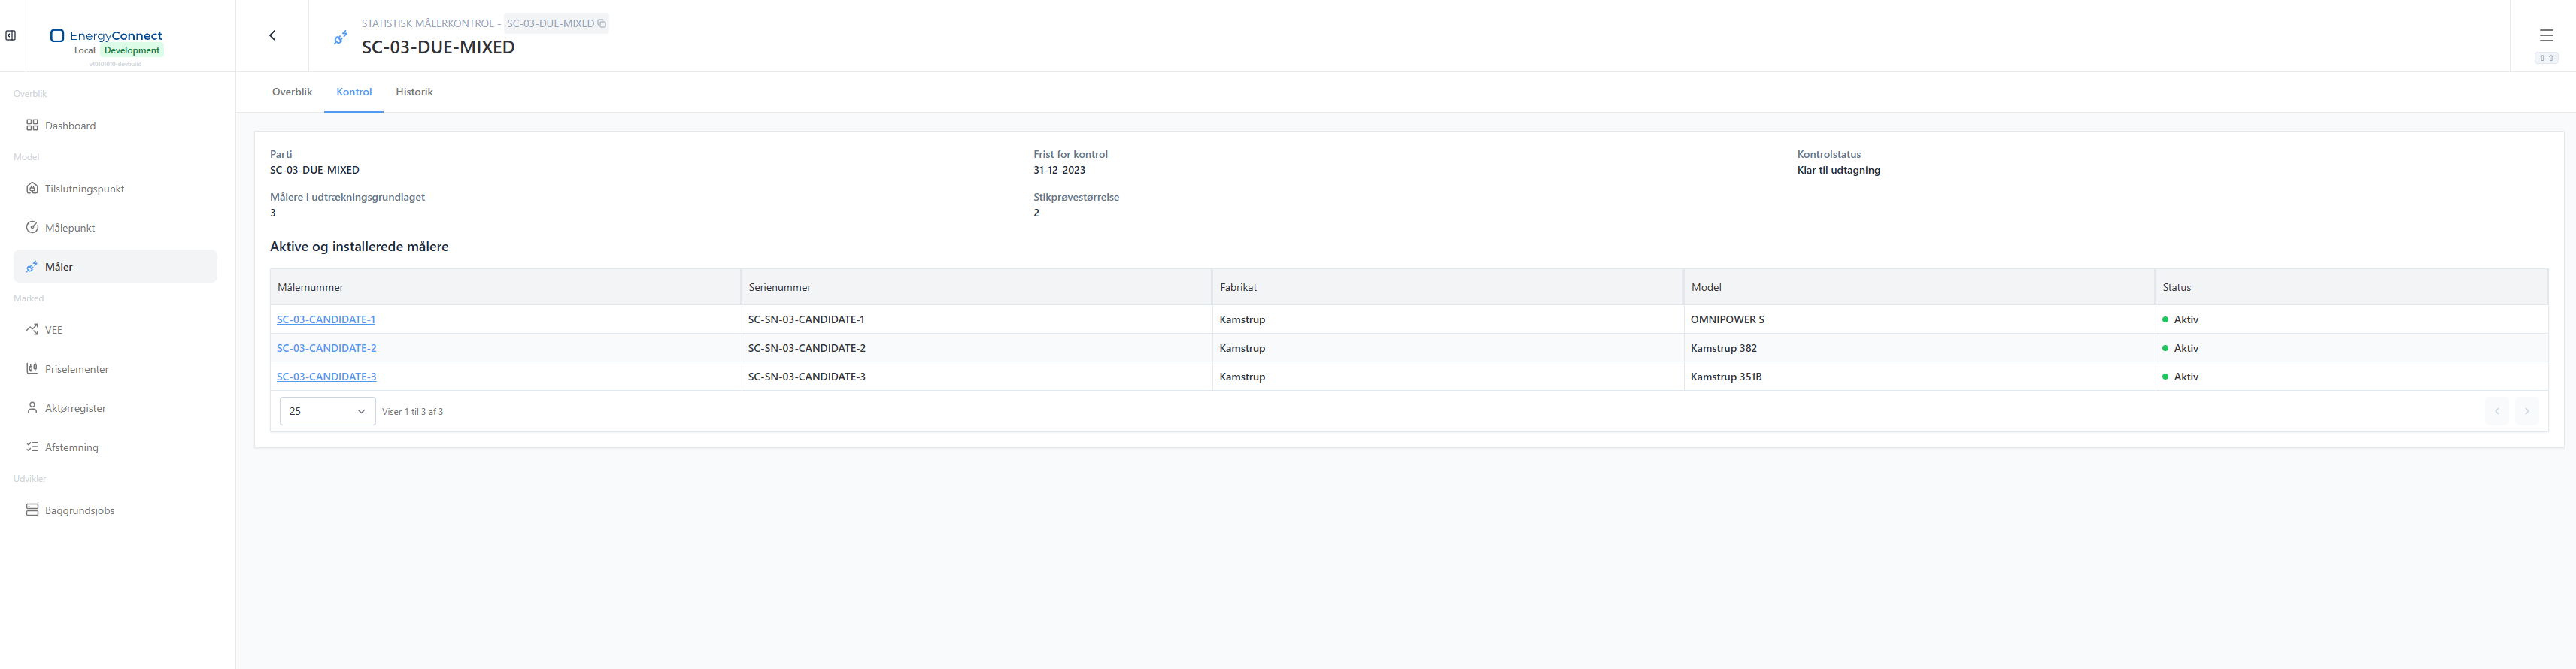Screen dimensions: 2576x669
Task: Click the Aktørregister person icon
Action: click(32, 407)
